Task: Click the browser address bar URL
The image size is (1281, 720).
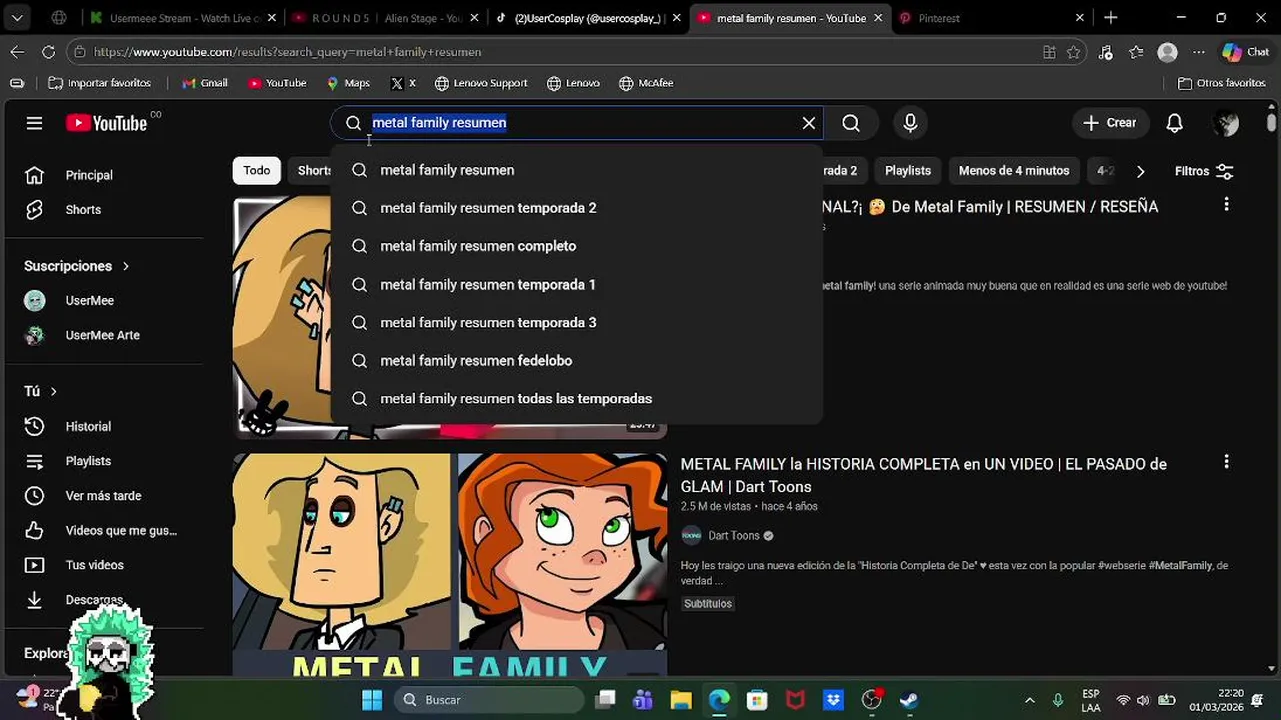Action: (288, 52)
